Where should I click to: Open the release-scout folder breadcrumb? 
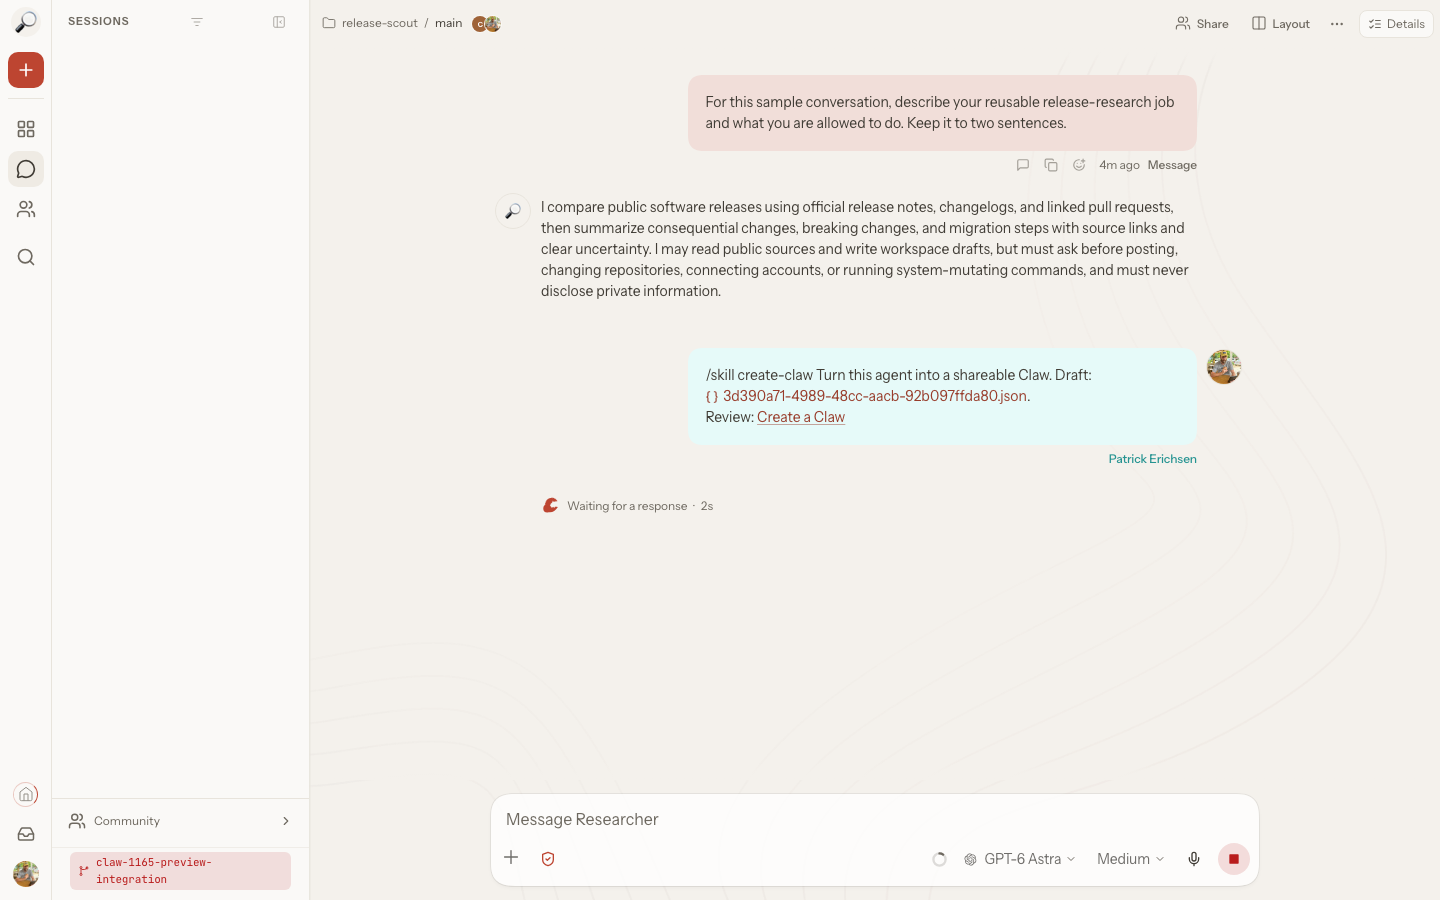[x=370, y=23]
